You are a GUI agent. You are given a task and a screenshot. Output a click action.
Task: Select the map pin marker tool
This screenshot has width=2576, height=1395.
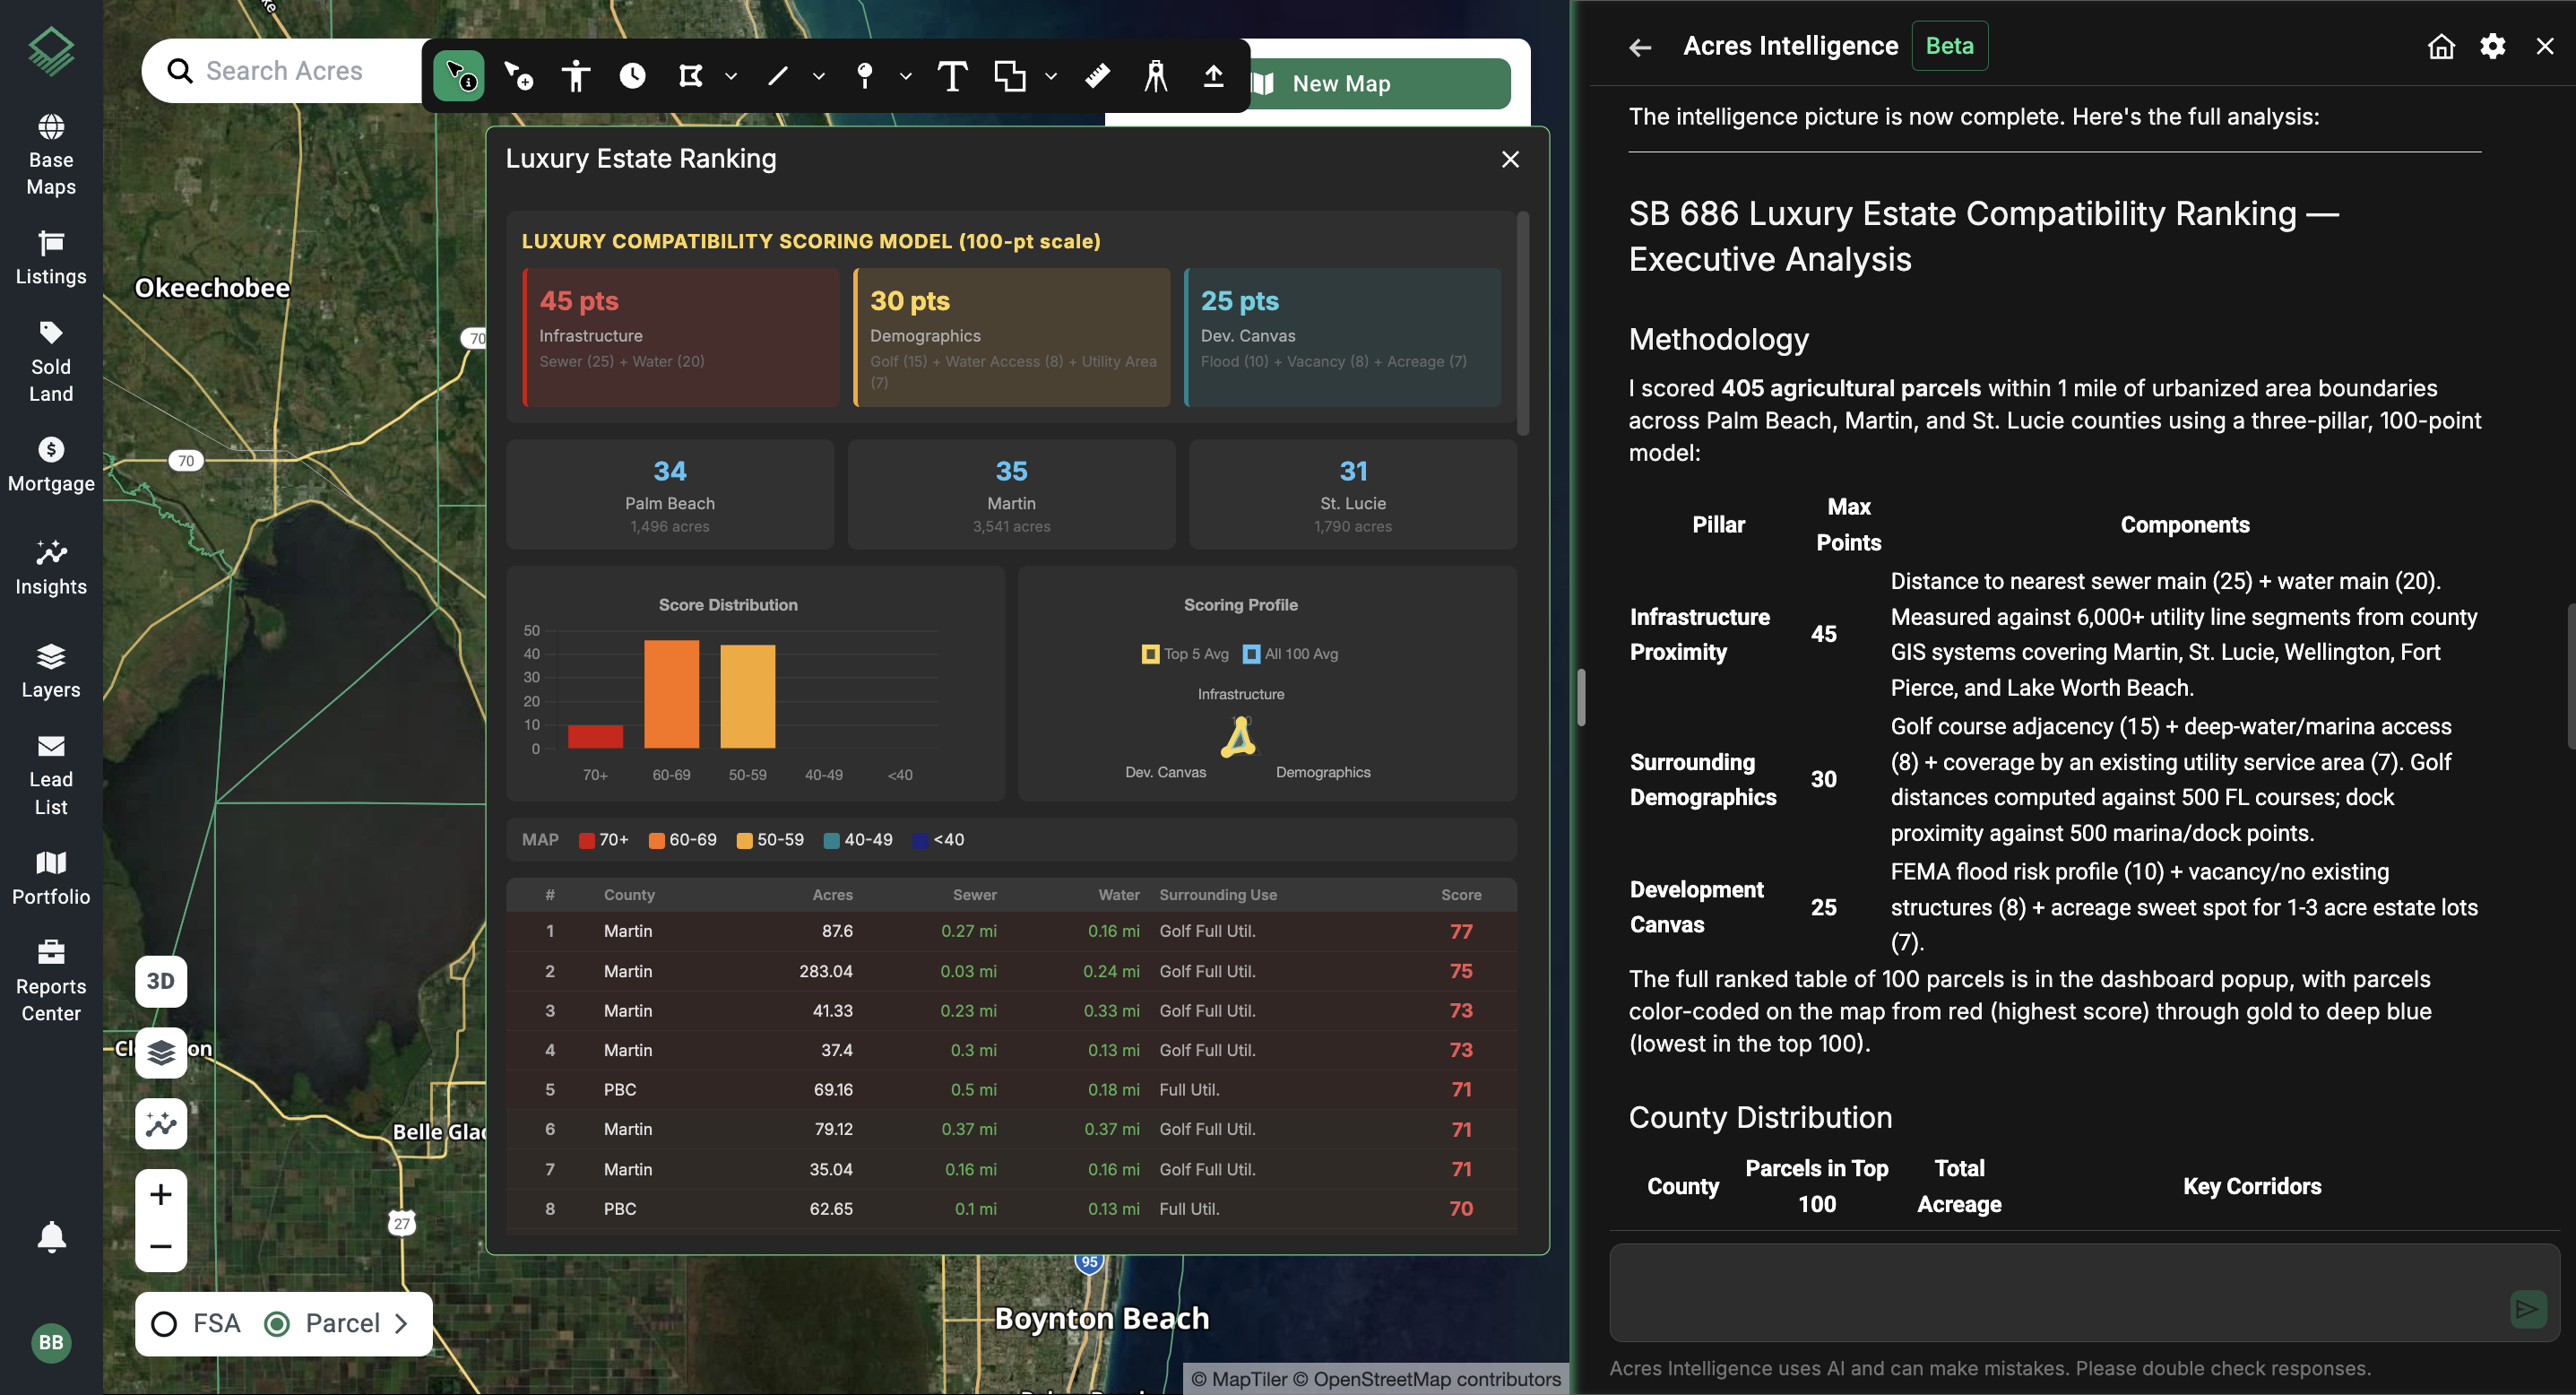[865, 76]
